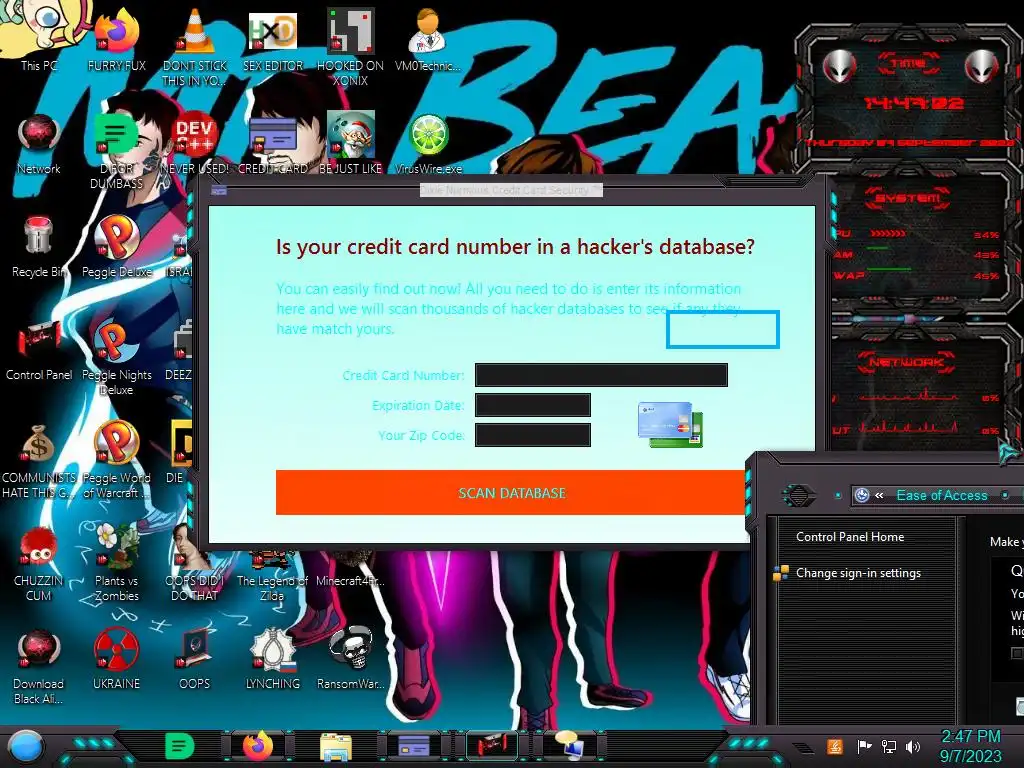
Task: Click the Control Panel back navigation button
Action: (799, 495)
